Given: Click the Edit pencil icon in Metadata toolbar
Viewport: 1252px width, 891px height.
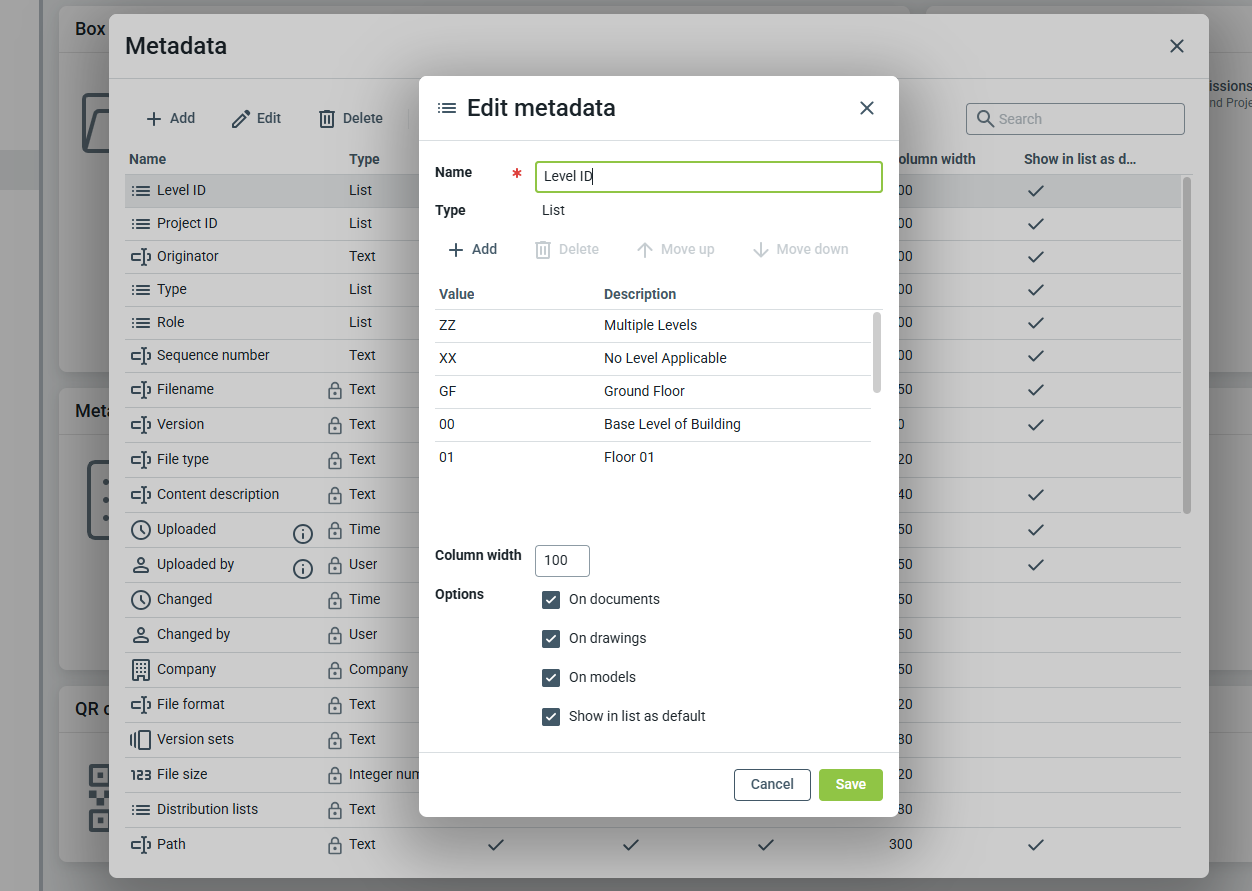Looking at the screenshot, I should point(241,119).
